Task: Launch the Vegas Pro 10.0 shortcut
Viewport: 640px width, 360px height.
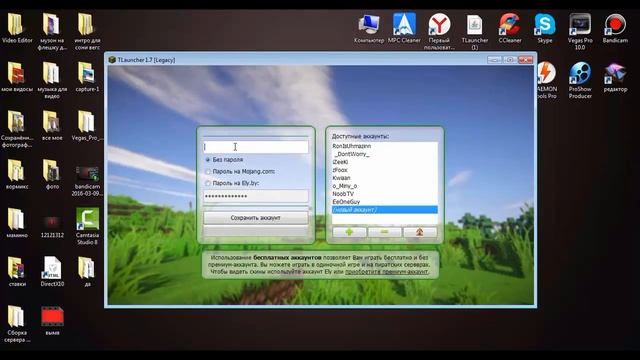Action: coord(580,31)
